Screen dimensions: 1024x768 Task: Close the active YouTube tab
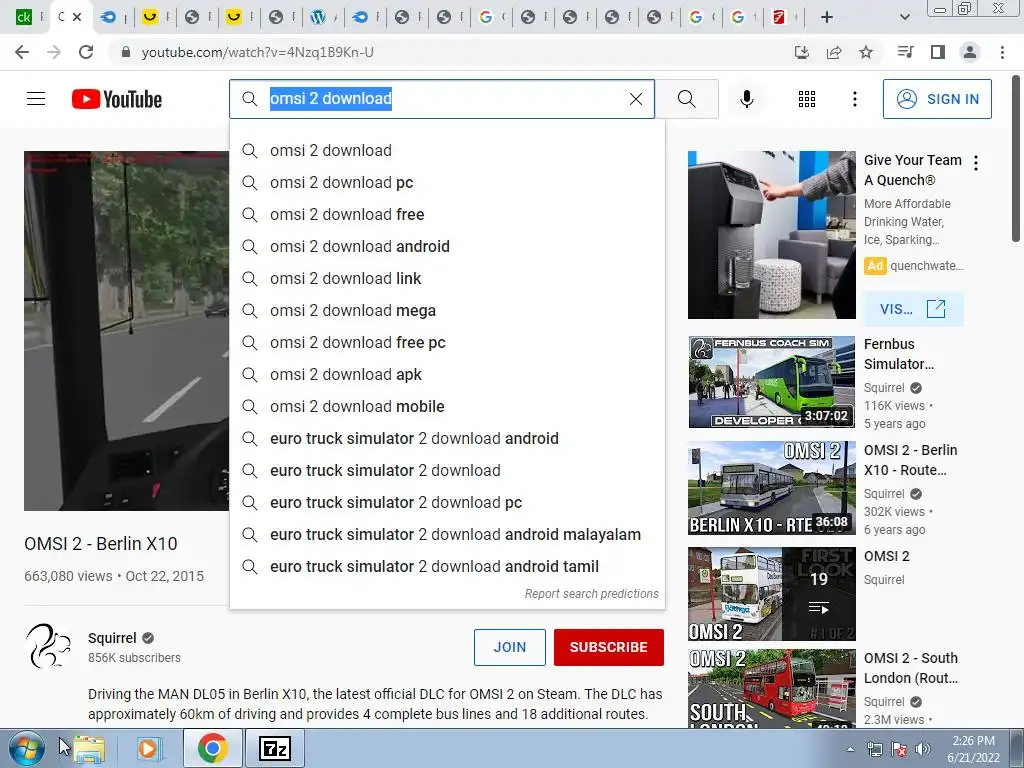[77, 17]
